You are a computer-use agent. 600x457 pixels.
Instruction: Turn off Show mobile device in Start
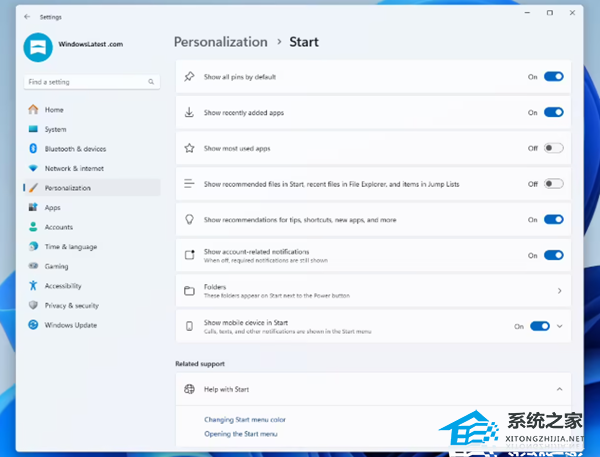click(540, 326)
